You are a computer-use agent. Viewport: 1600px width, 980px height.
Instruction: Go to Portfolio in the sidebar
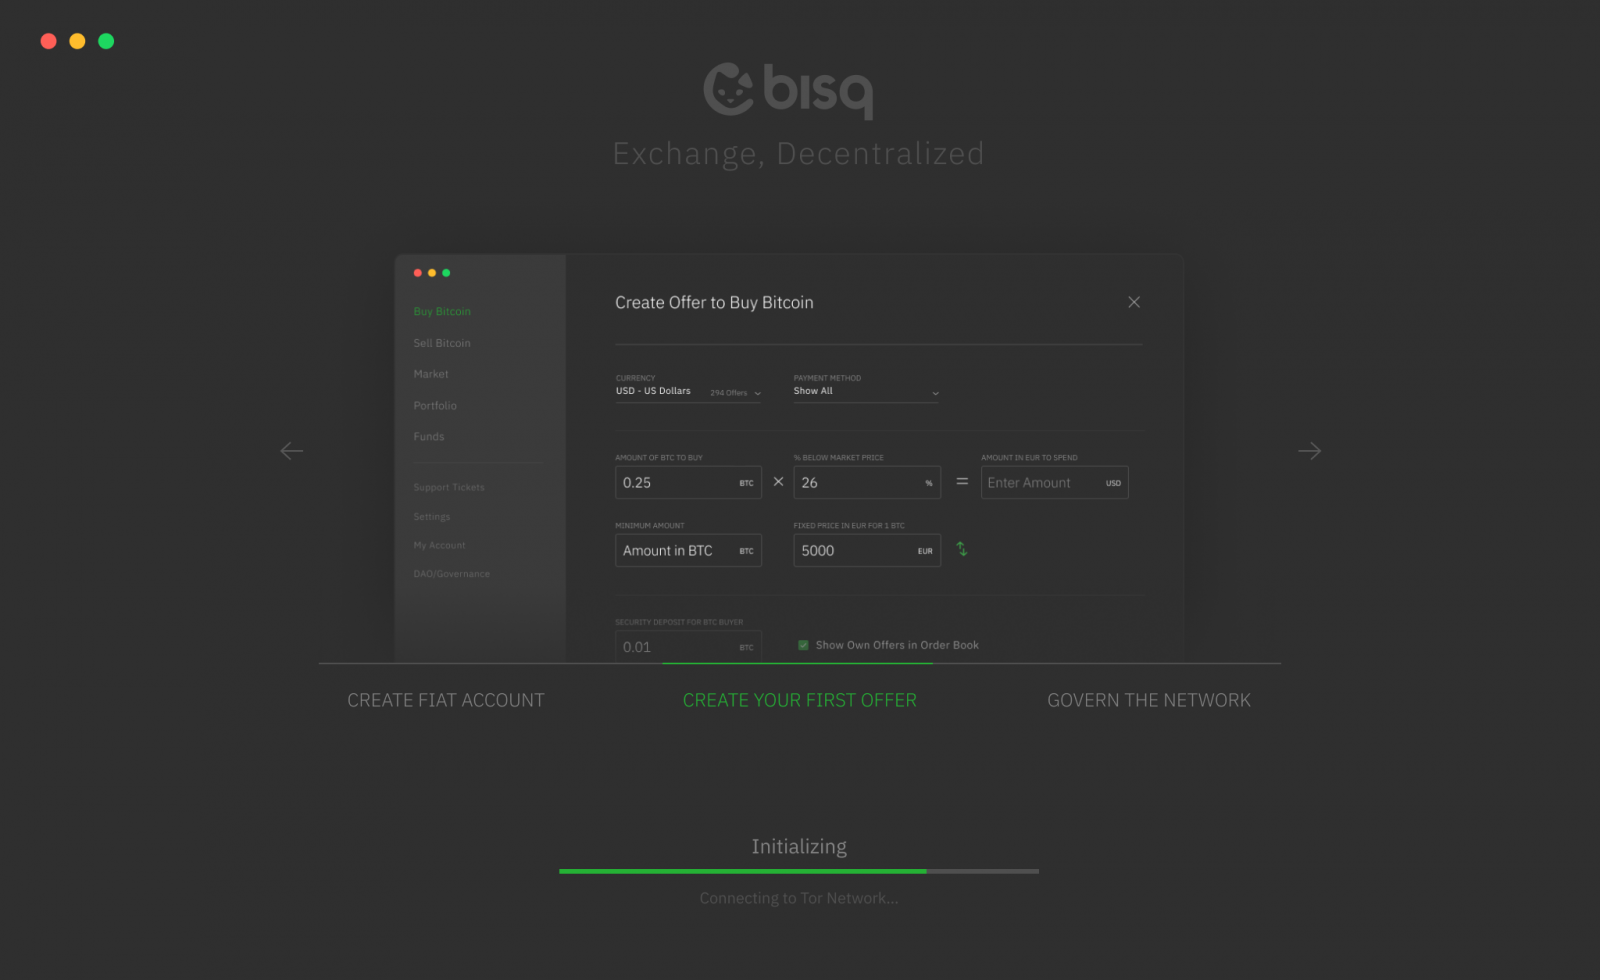pyautogui.click(x=435, y=406)
